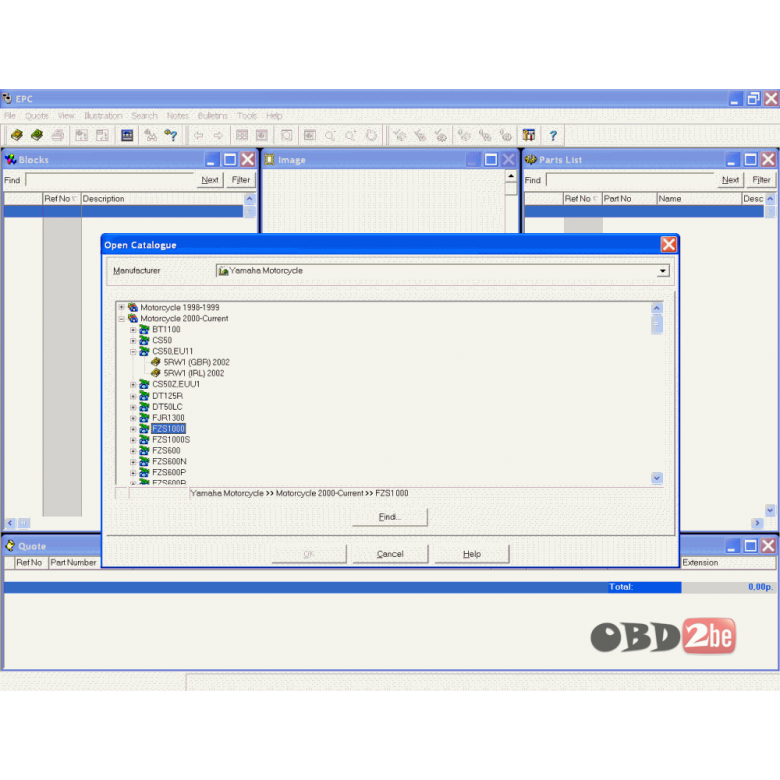This screenshot has height=780, width=780.
Task: Collapse the CS50,EU11 tree node
Action: (x=133, y=351)
